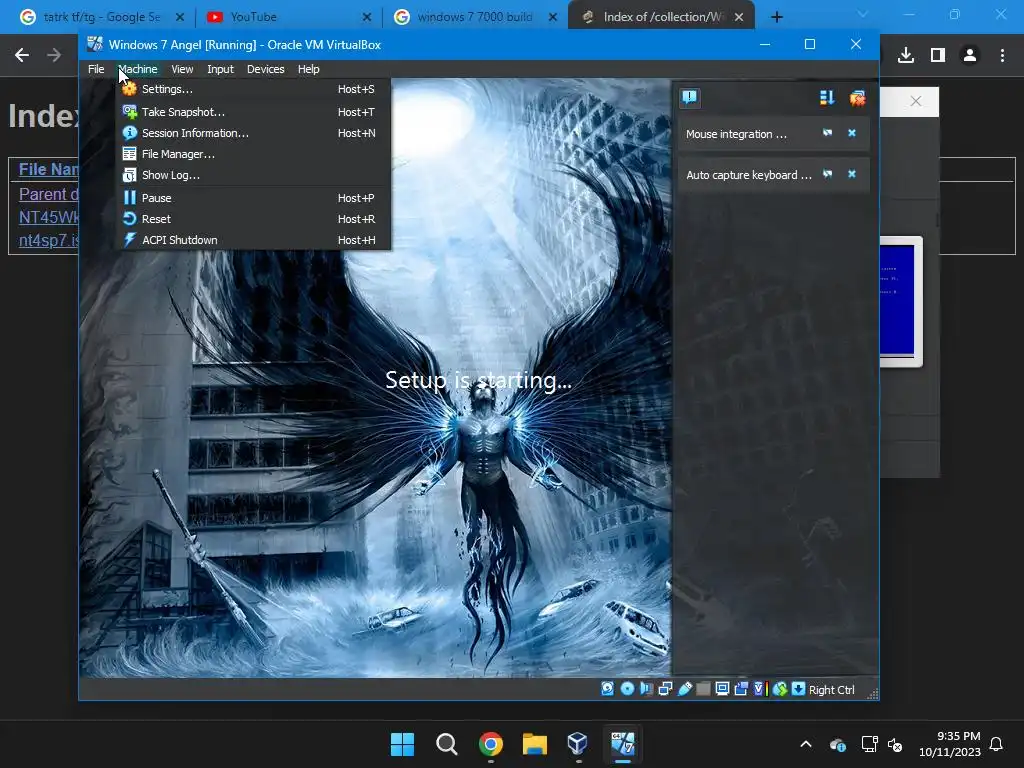1024x768 pixels.
Task: Close the white popup behind VirtualBox window
Action: coord(916,101)
